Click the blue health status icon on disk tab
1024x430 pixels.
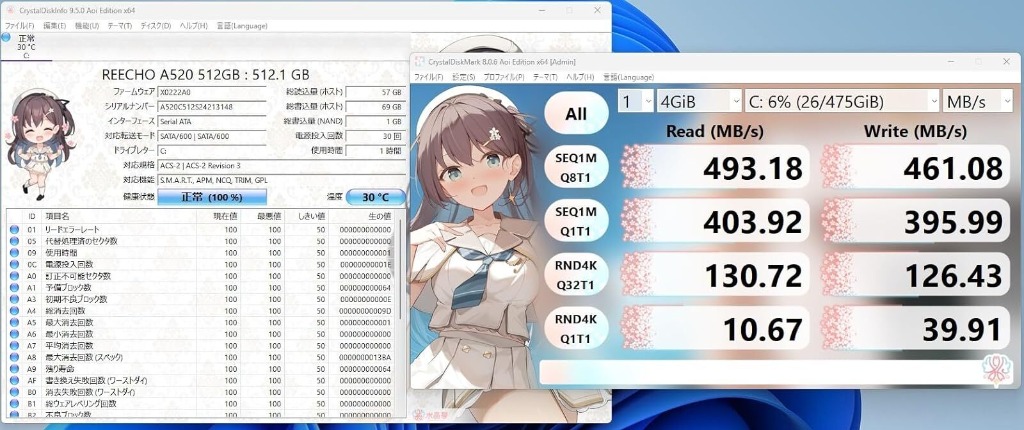tap(6, 37)
